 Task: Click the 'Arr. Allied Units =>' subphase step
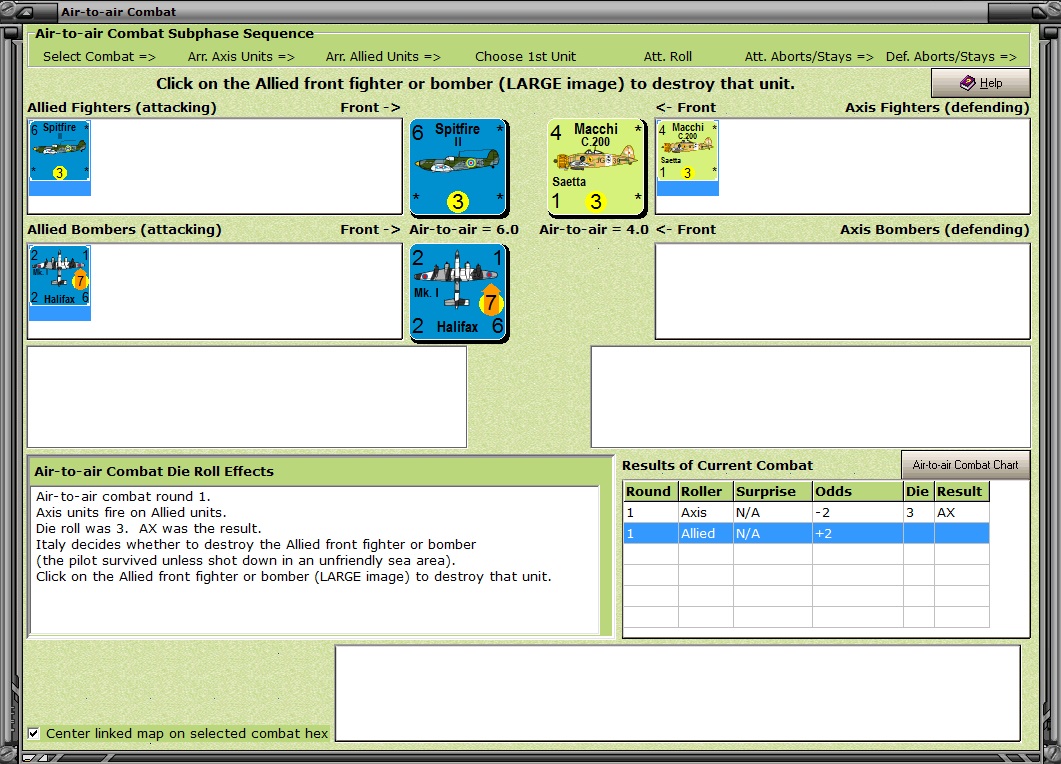[383, 57]
